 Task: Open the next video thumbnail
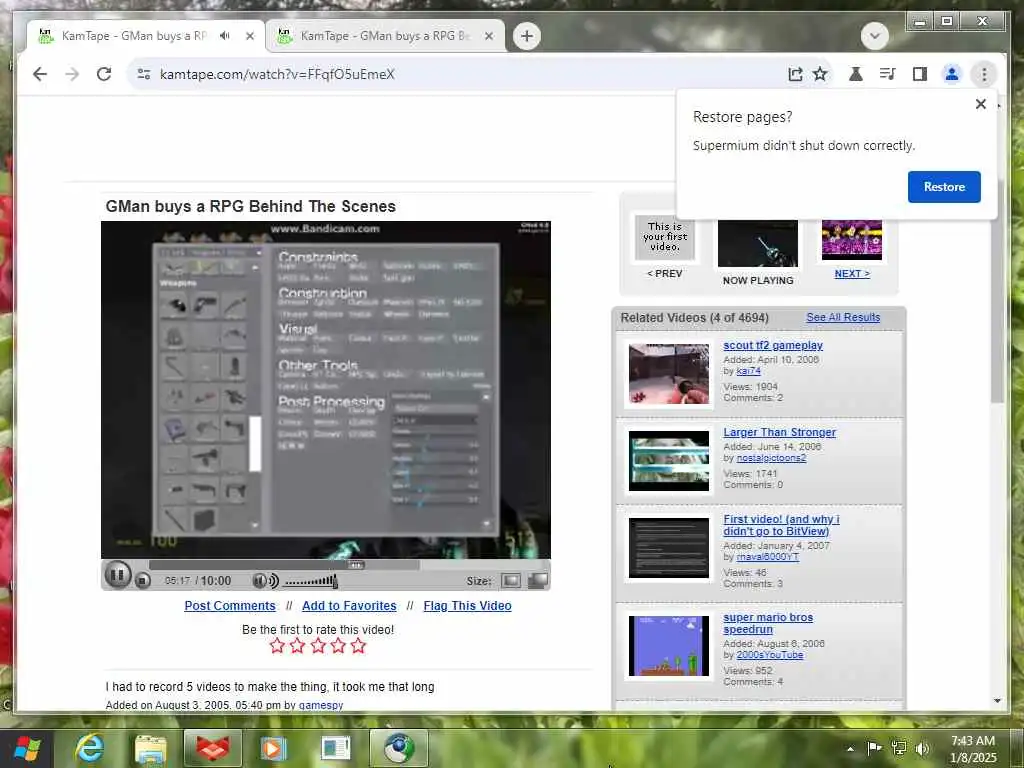(852, 240)
